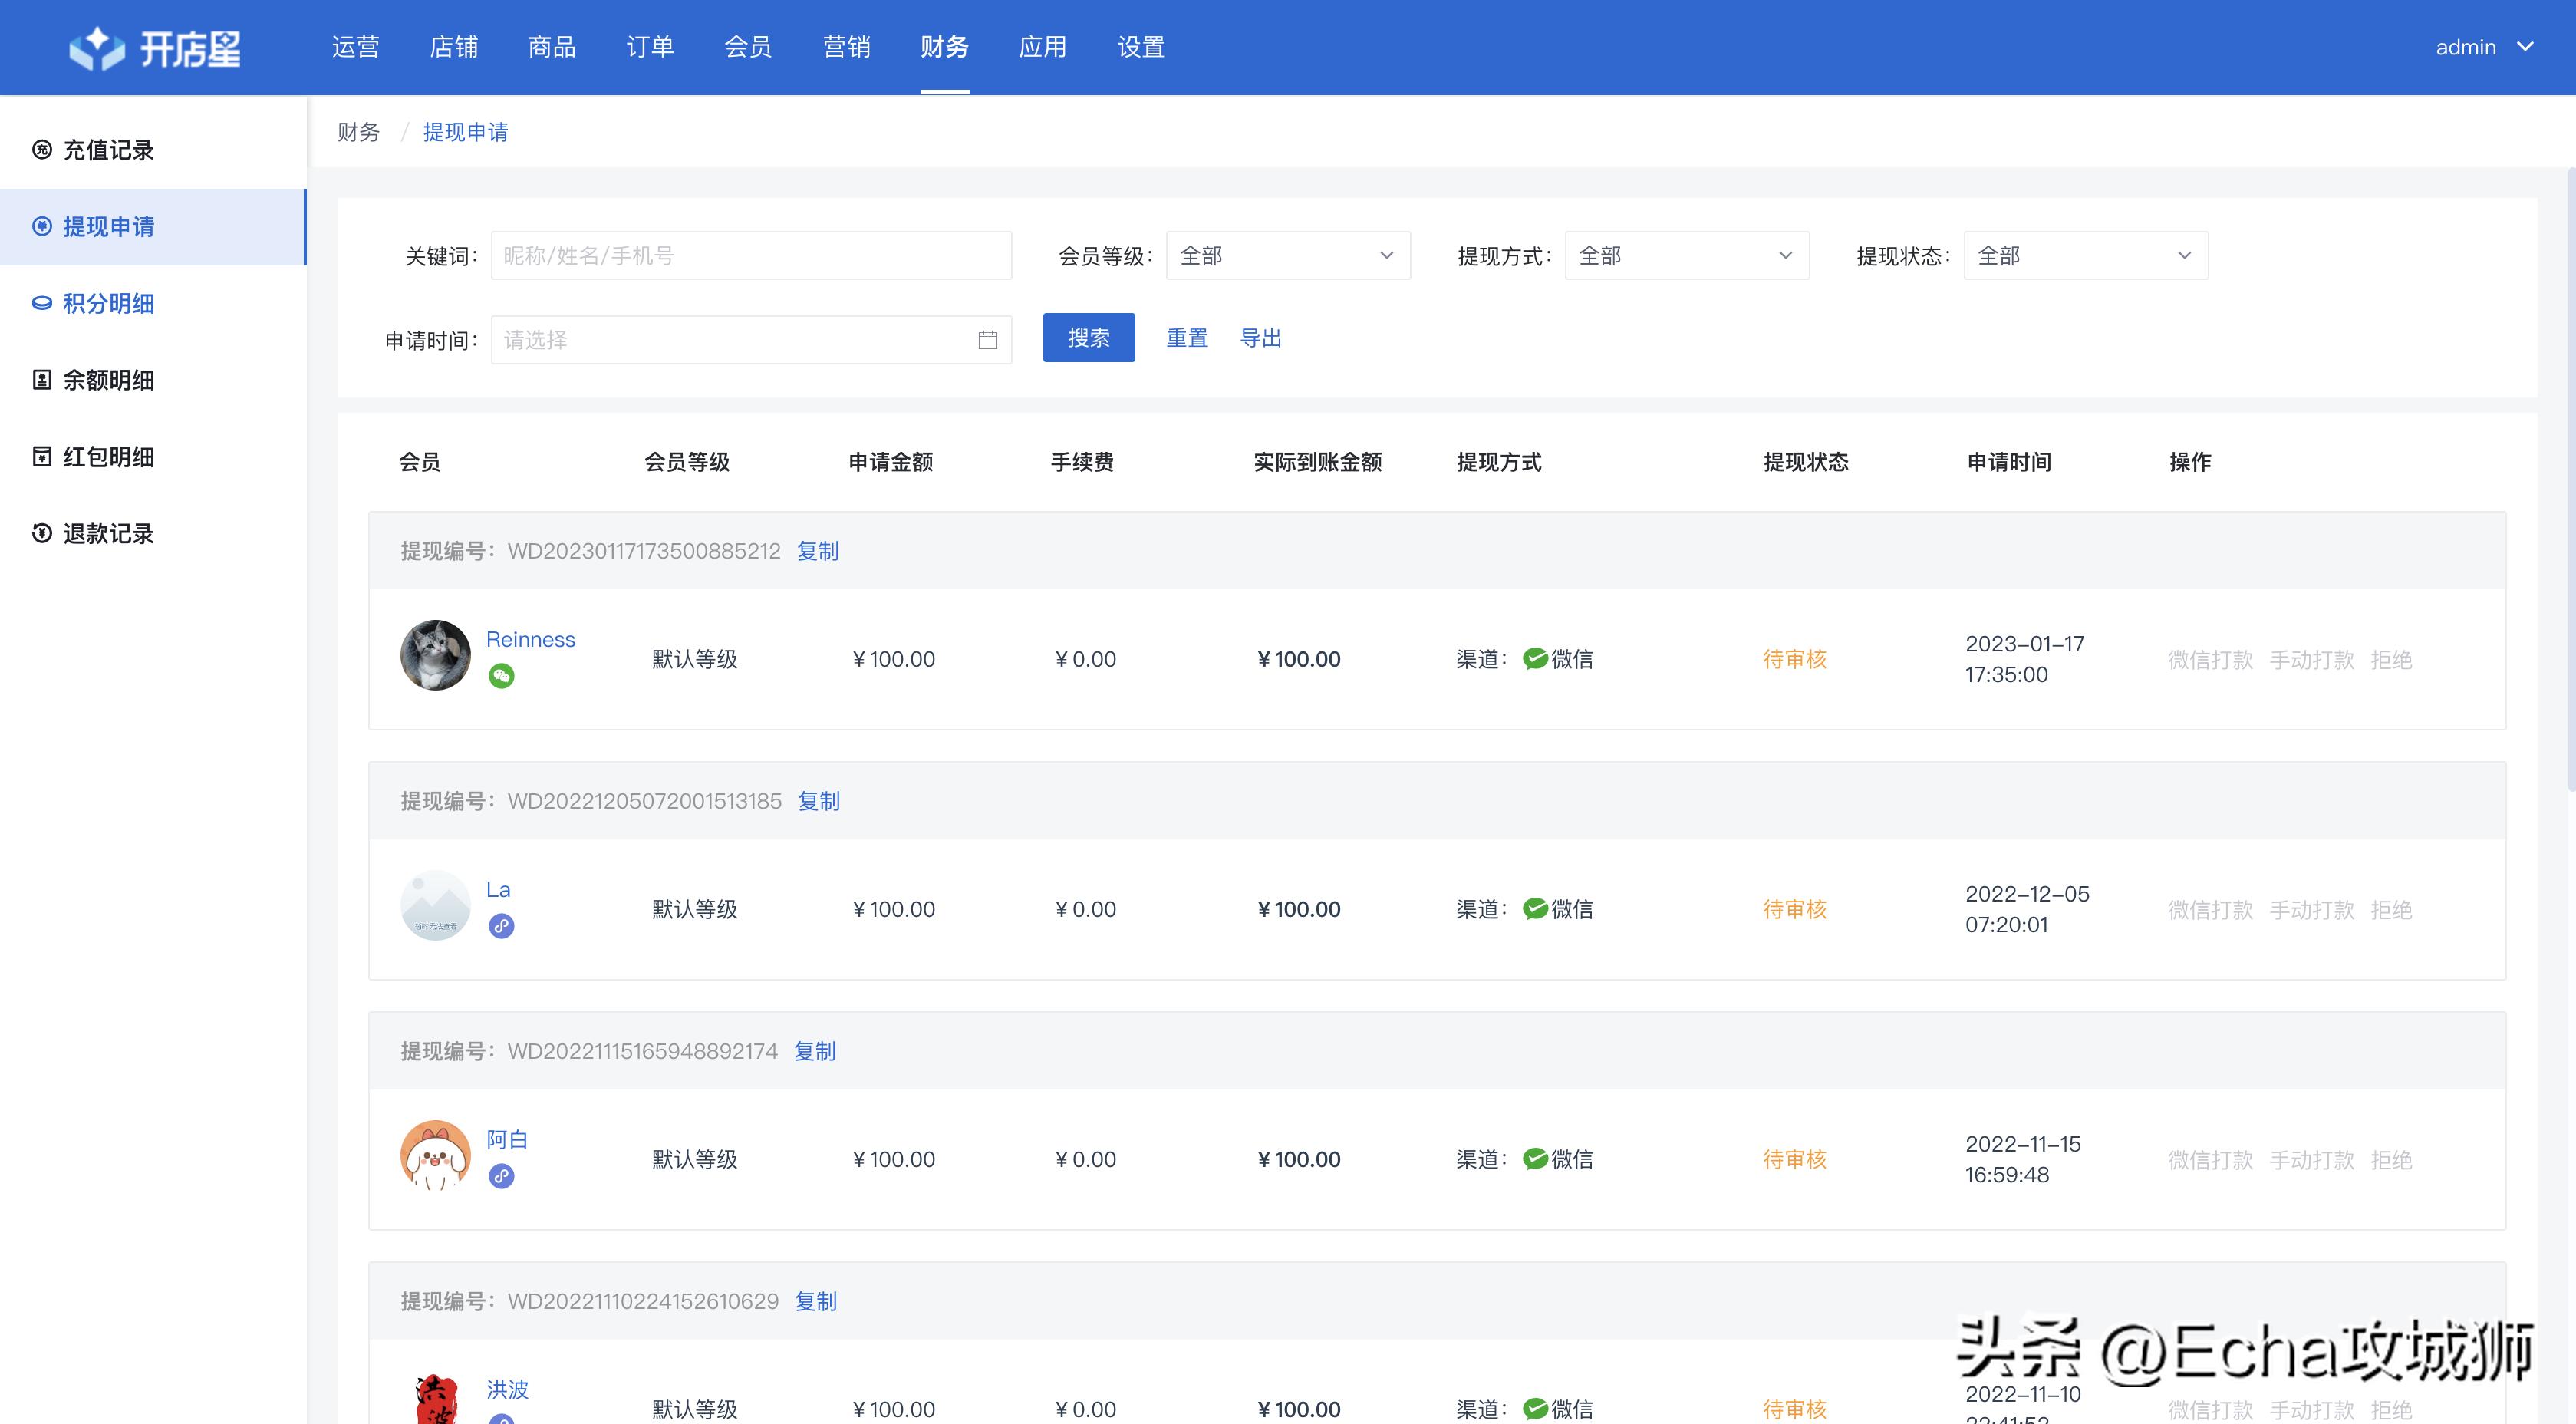Copy withdrawal number WD20230117173500885212

[818, 551]
